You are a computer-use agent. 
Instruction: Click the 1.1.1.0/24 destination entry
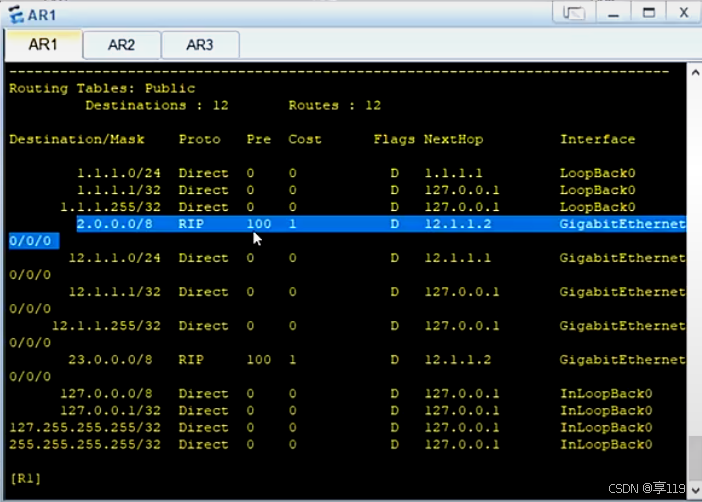click(119, 173)
